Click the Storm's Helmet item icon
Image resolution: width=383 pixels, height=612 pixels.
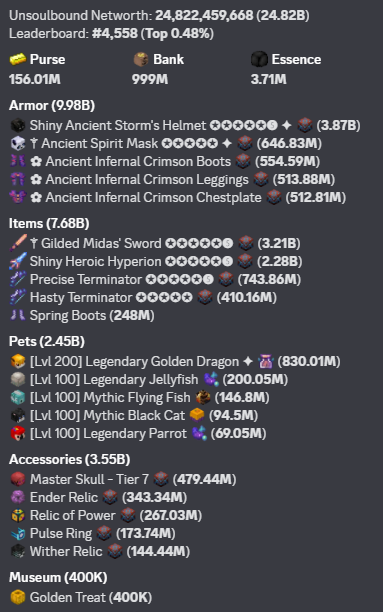tap(18, 125)
